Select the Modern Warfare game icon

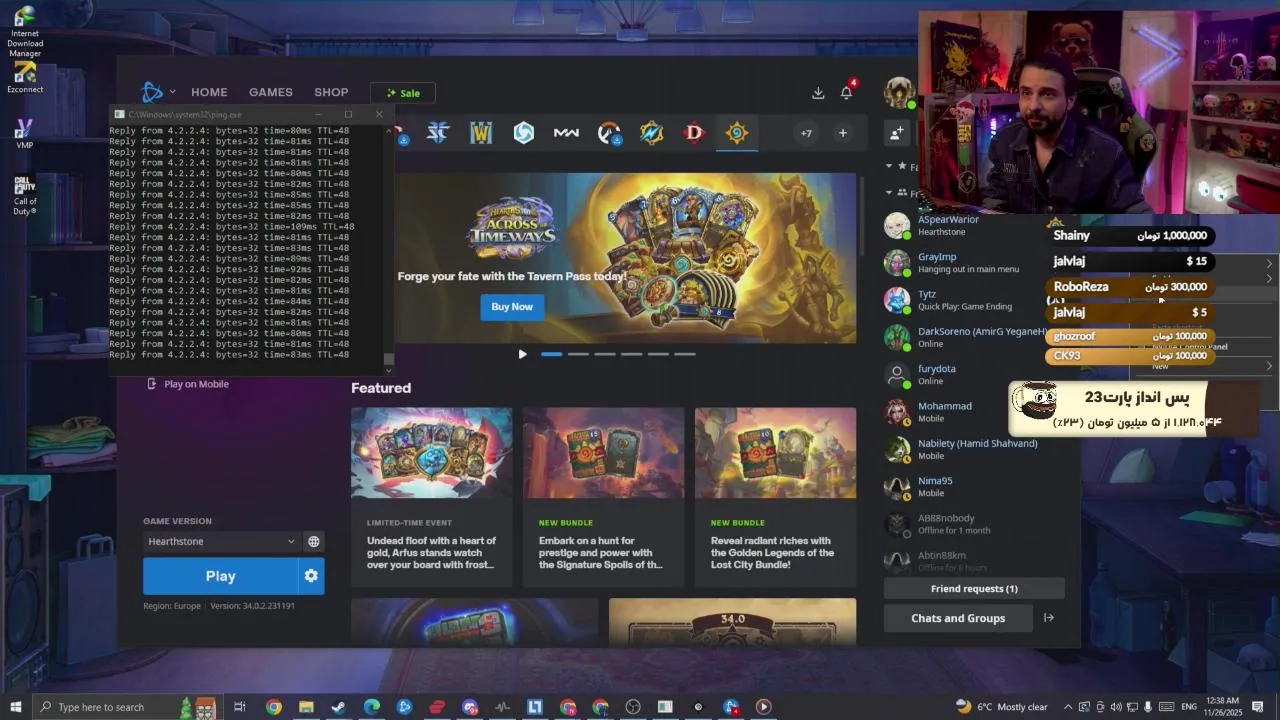[566, 133]
